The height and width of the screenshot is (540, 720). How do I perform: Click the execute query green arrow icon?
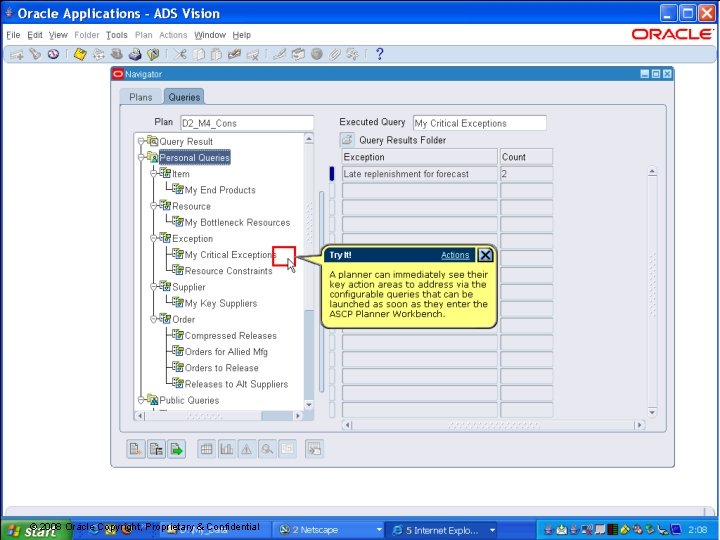click(176, 449)
